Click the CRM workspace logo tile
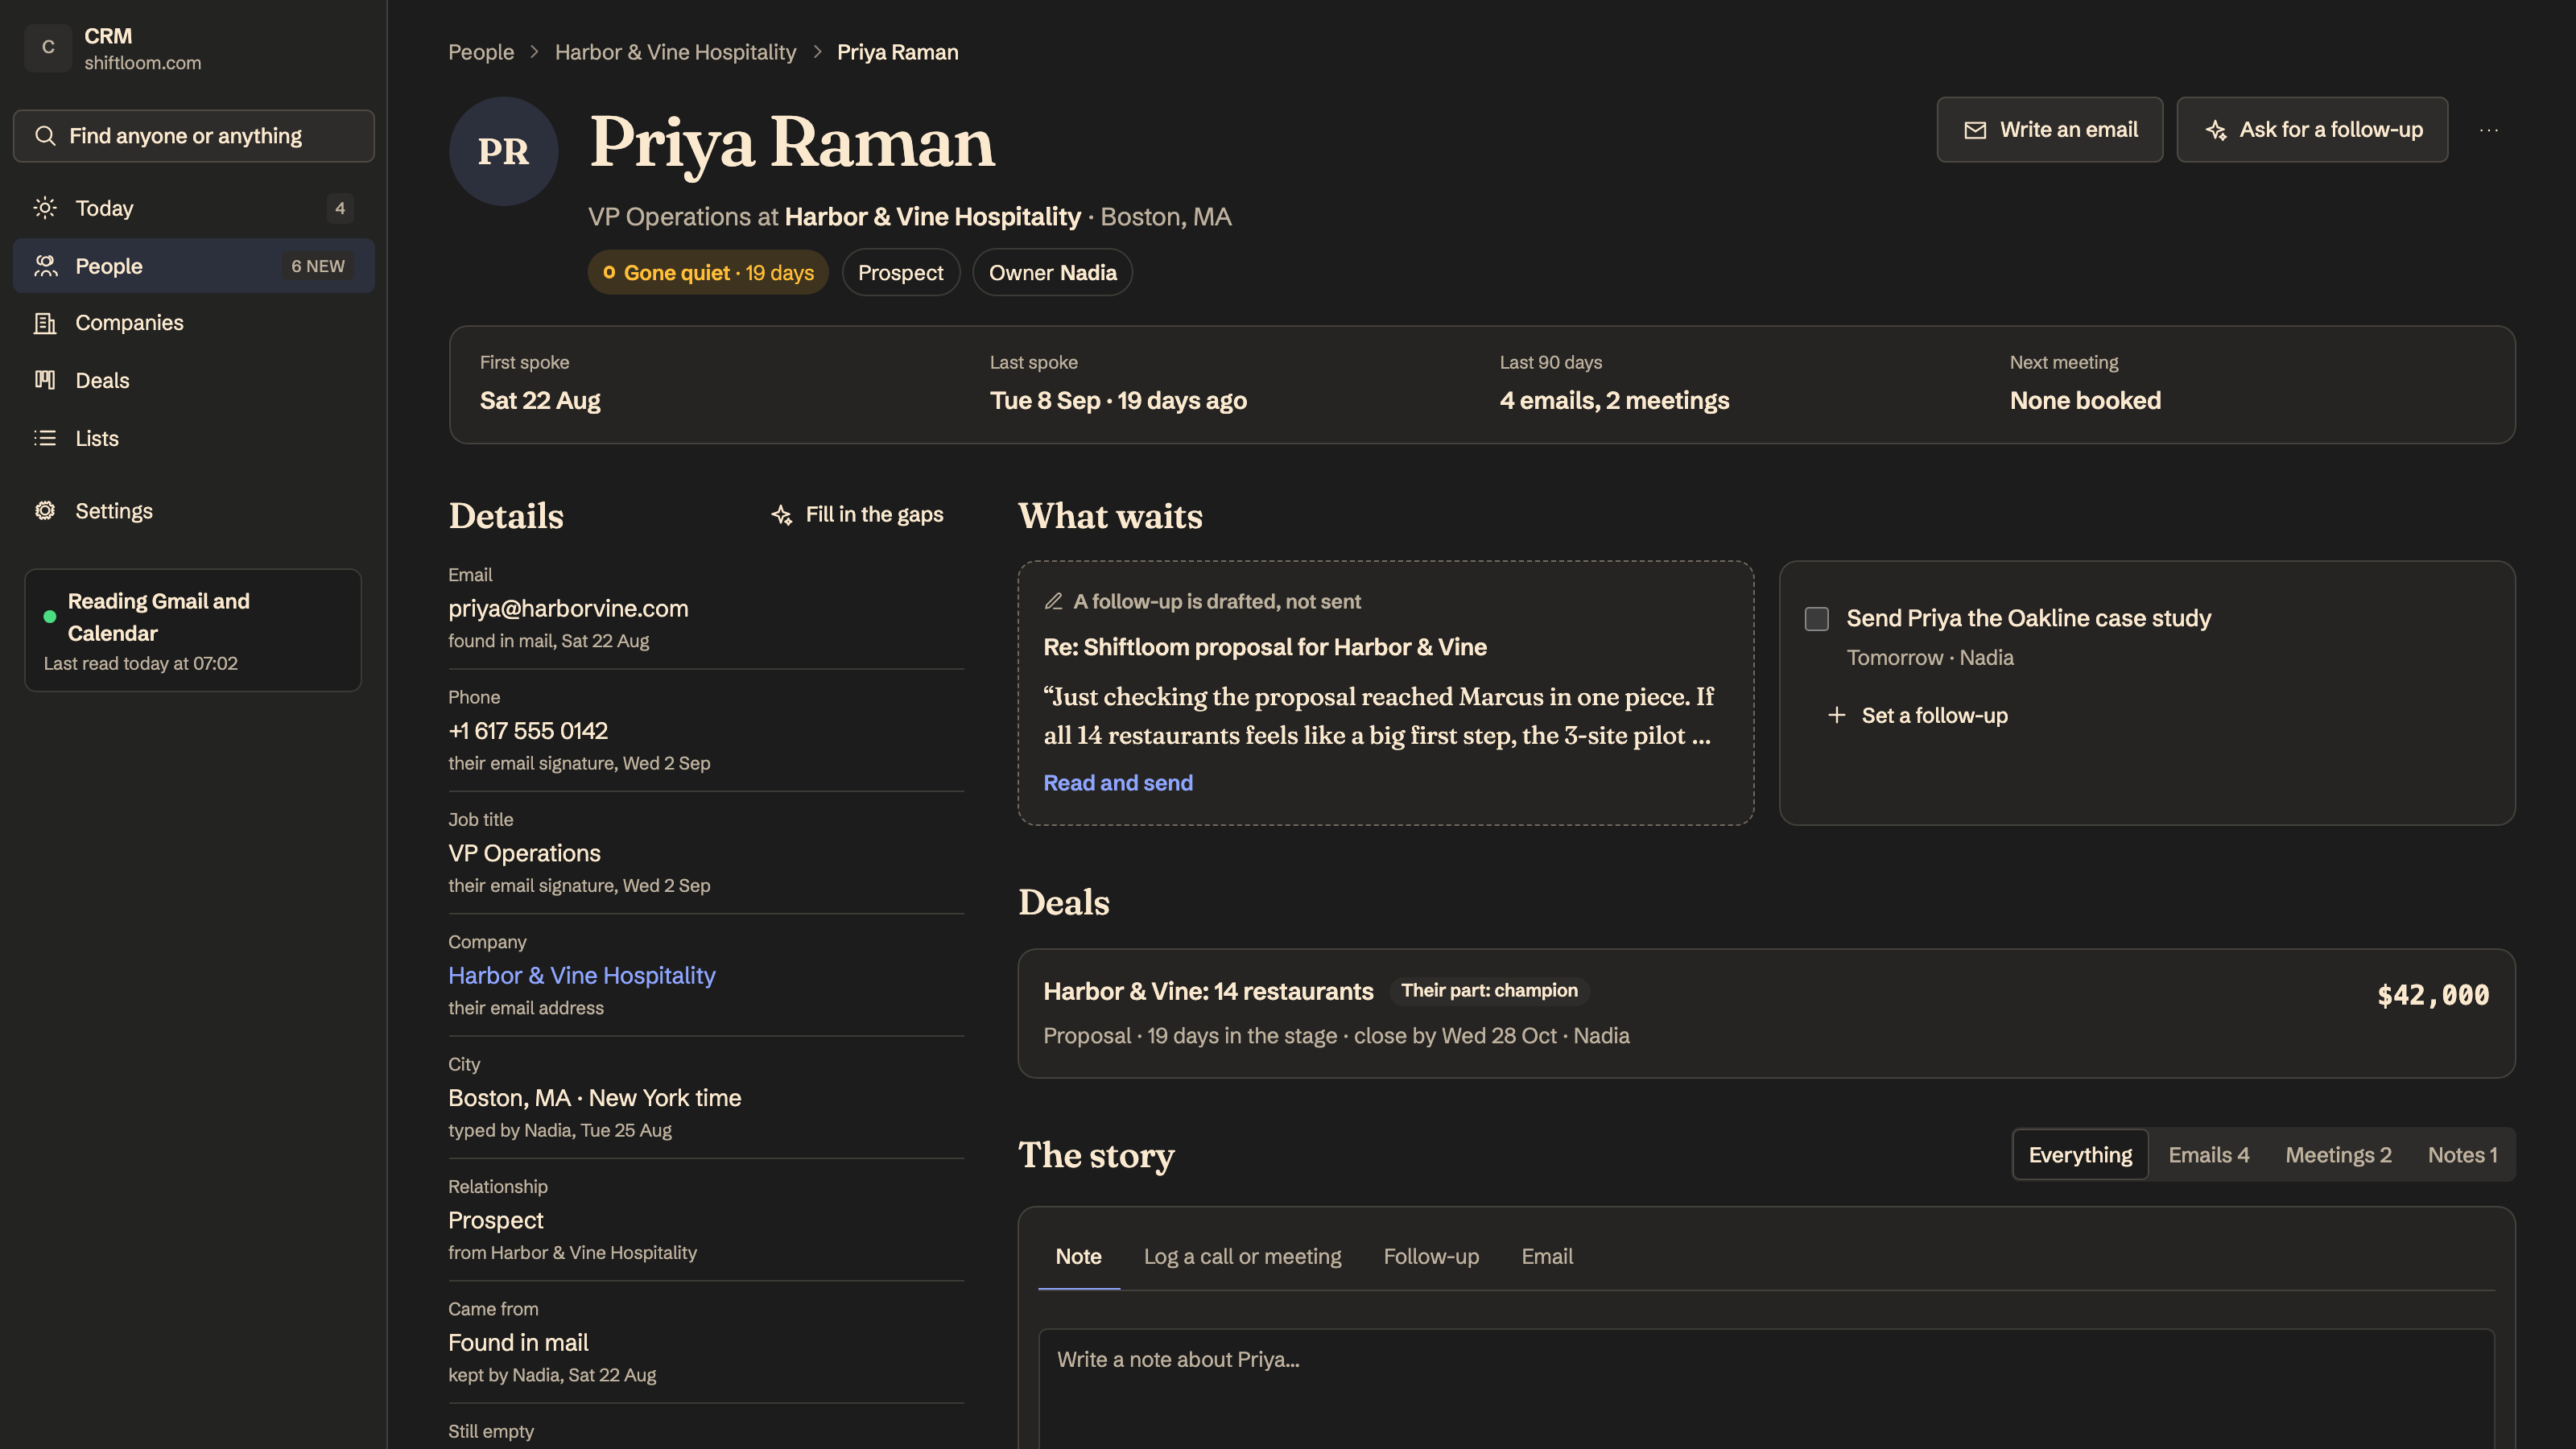The image size is (2576, 1449). click(47, 48)
